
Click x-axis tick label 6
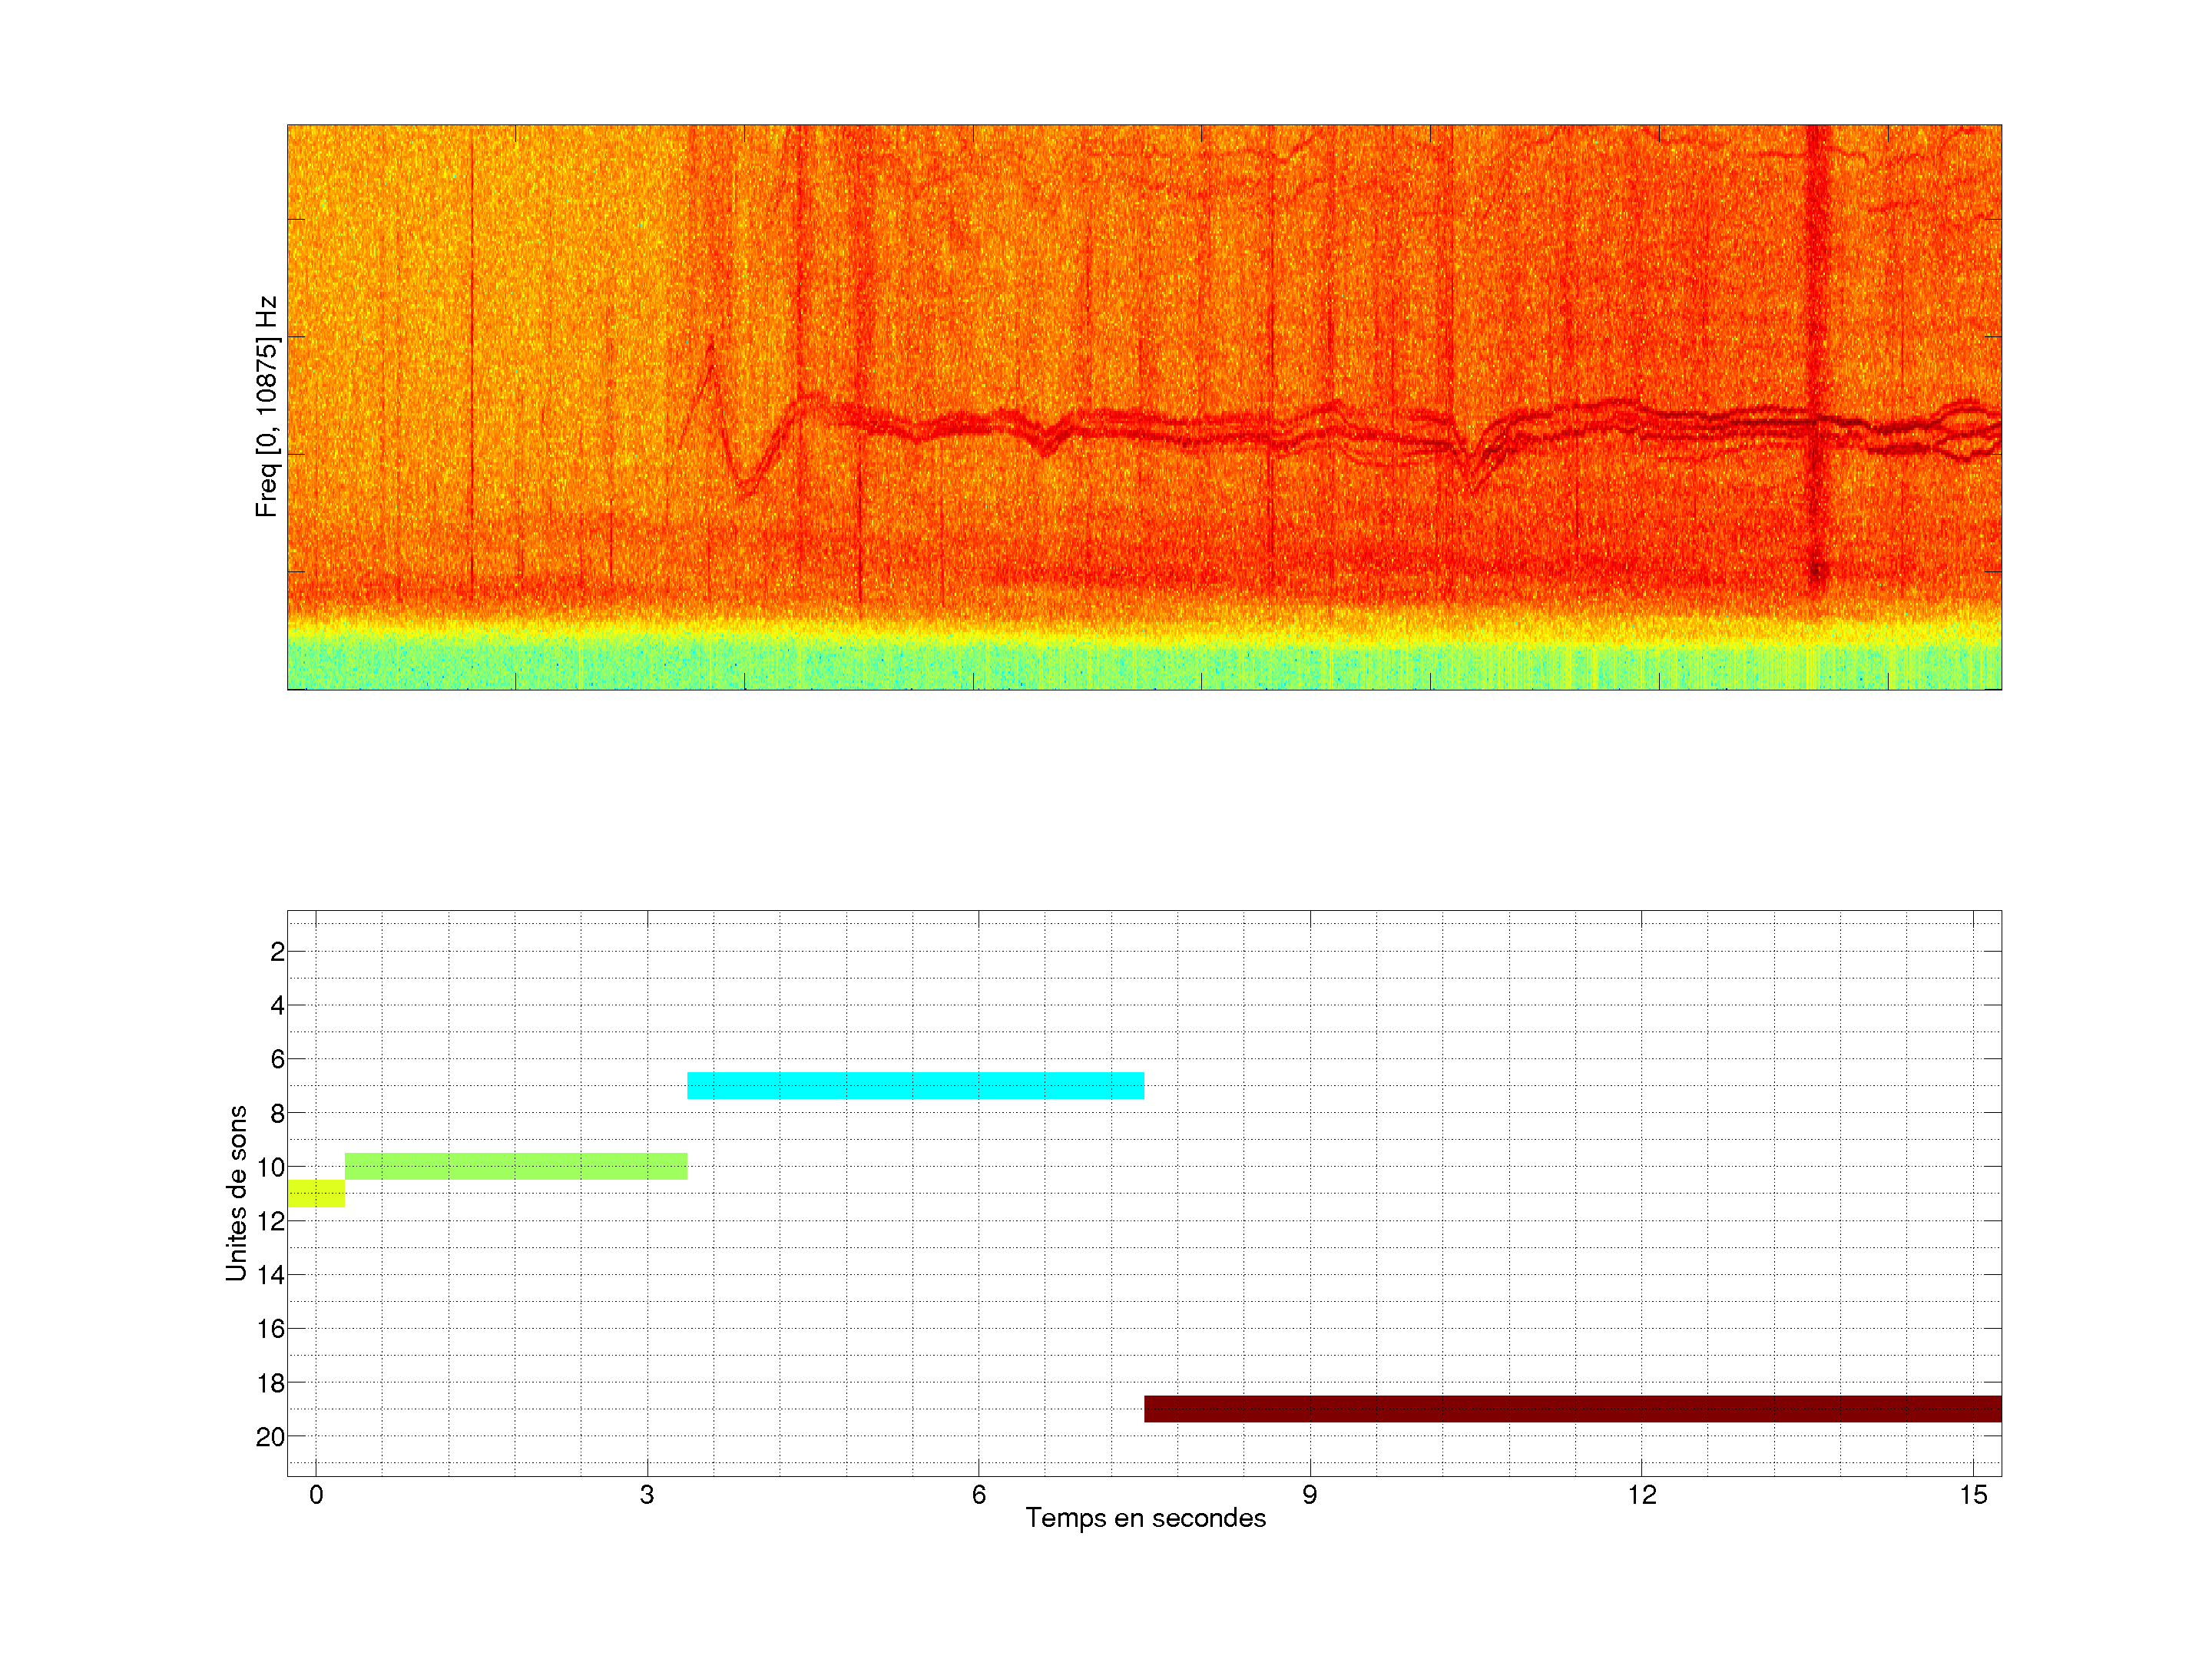pyautogui.click(x=978, y=1495)
